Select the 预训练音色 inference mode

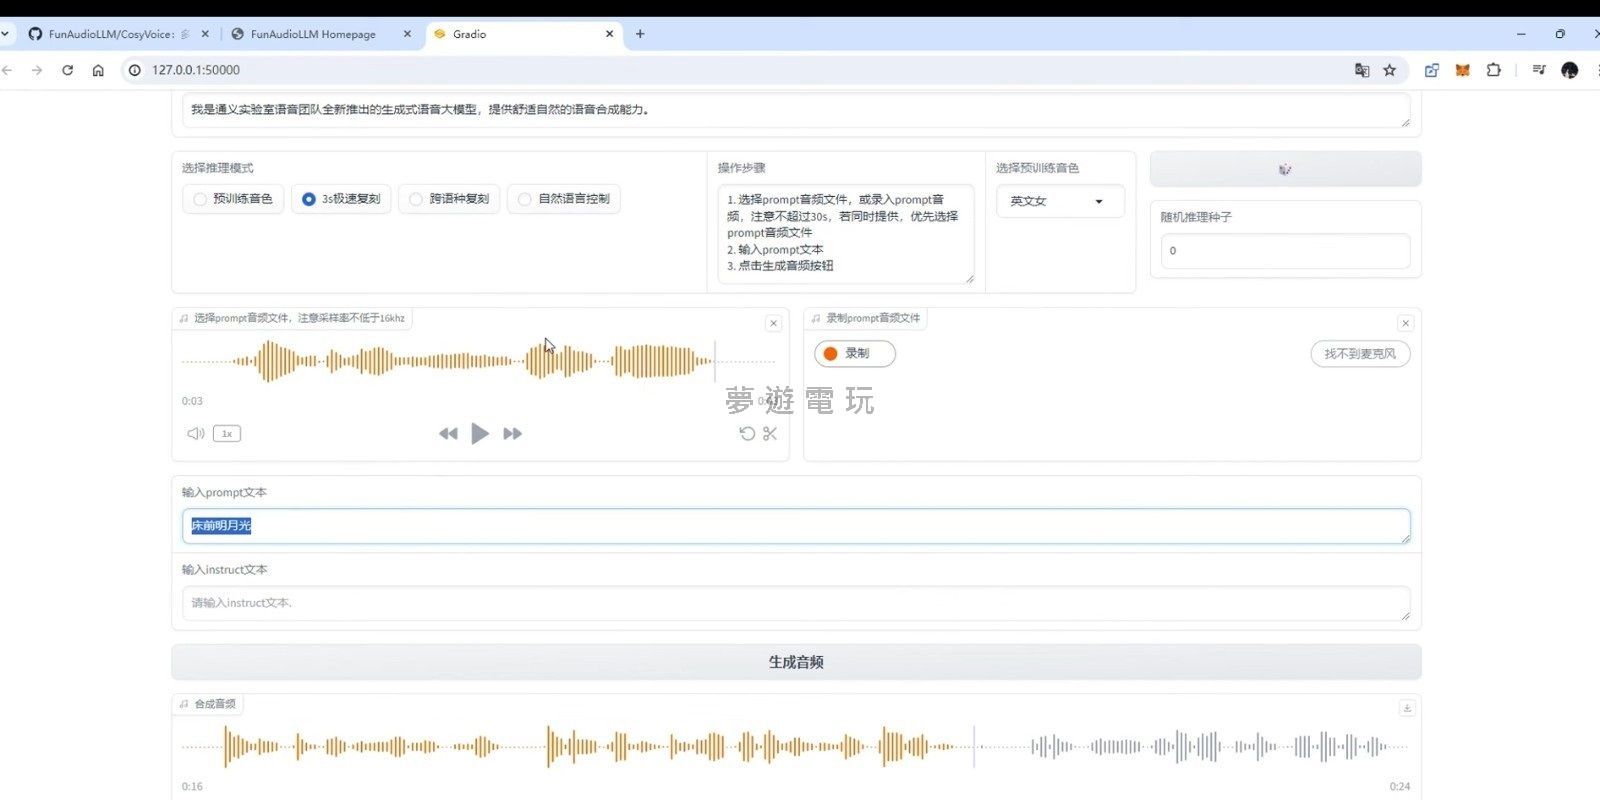pyautogui.click(x=233, y=199)
